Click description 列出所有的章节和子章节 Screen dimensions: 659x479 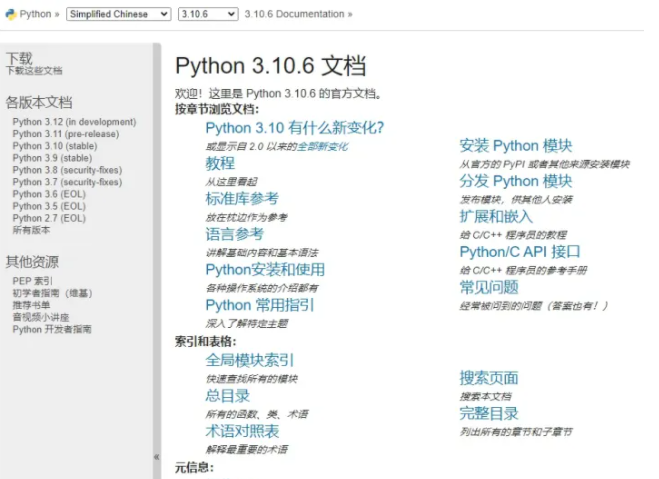[x=516, y=432]
